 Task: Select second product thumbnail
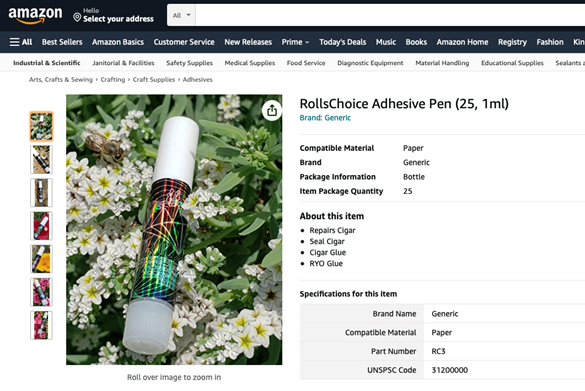tap(41, 160)
